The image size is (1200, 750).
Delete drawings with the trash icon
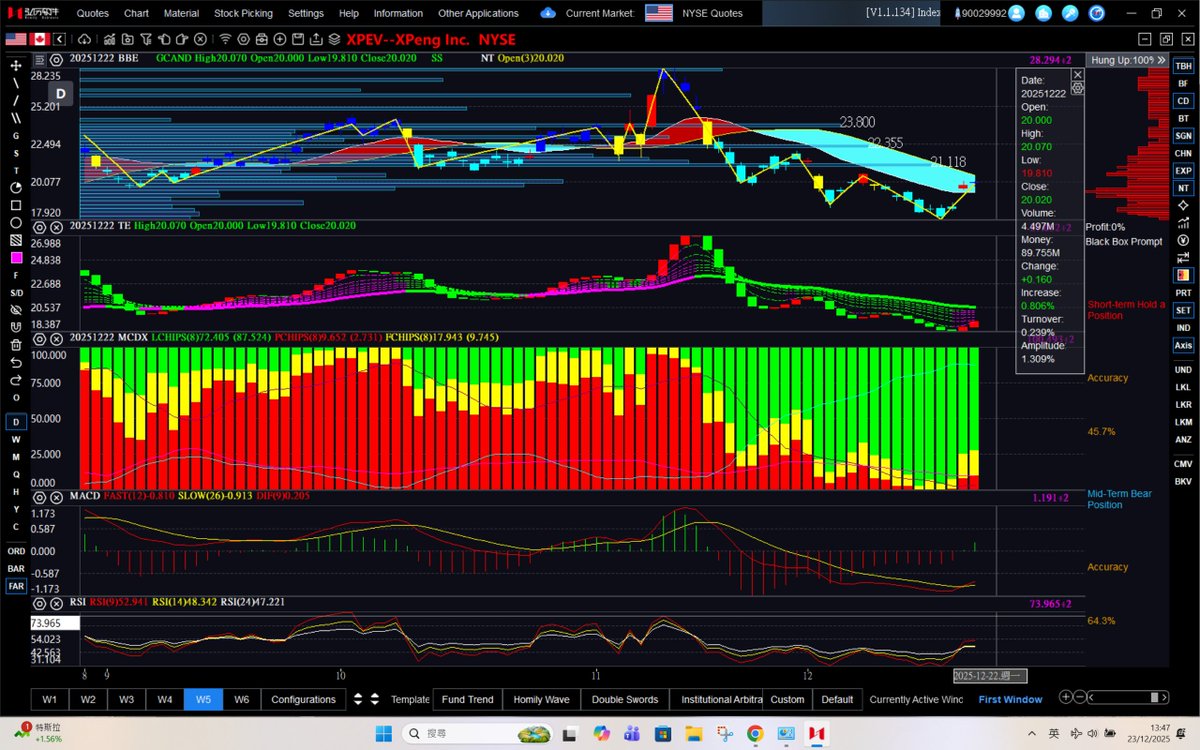(16, 345)
